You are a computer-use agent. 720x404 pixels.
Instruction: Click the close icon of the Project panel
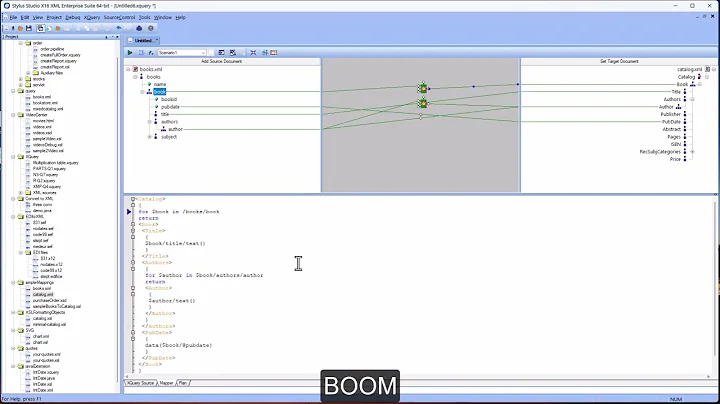[x=118, y=37]
